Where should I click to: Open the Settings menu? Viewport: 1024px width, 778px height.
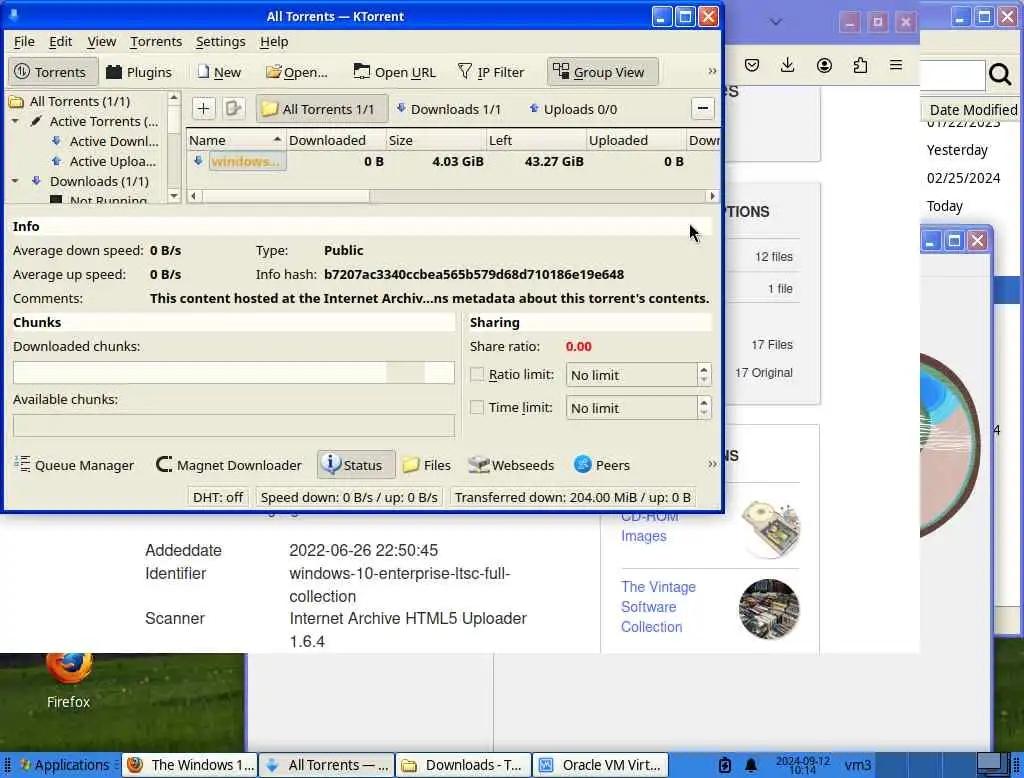pyautogui.click(x=220, y=41)
